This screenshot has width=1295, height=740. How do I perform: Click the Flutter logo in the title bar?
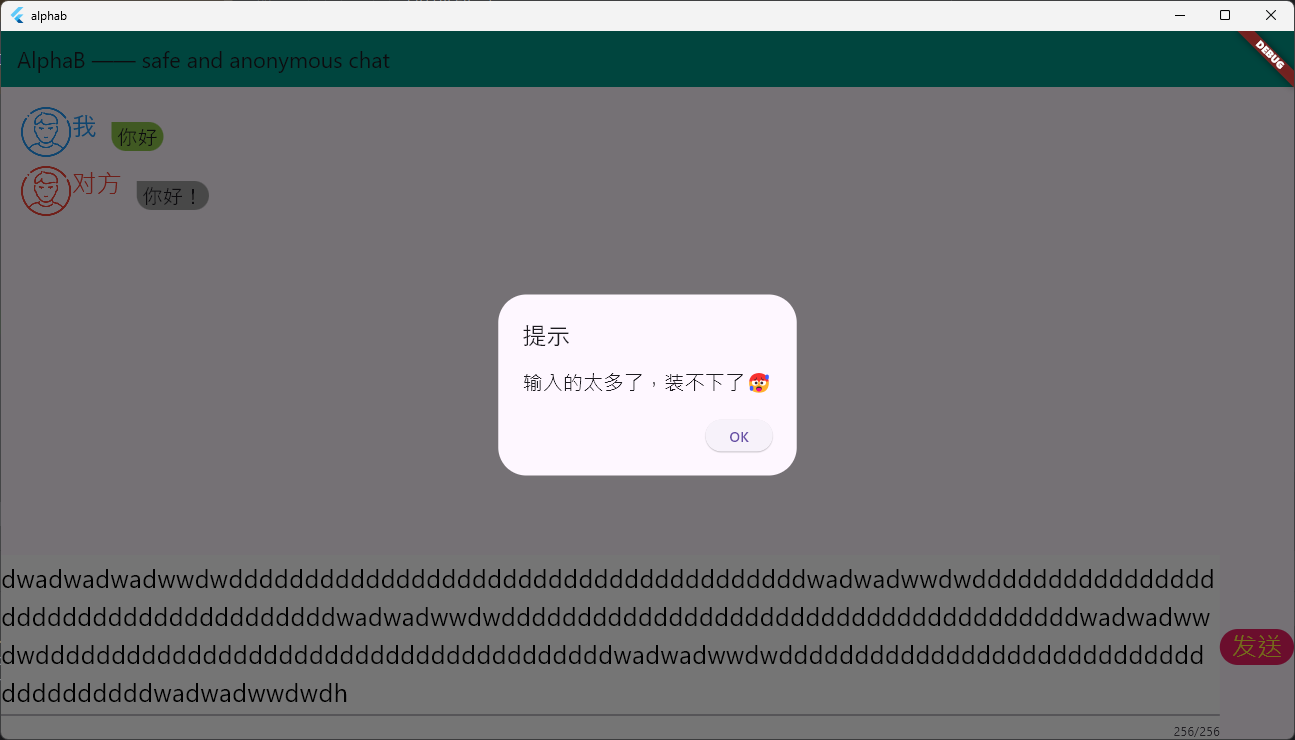pos(17,15)
